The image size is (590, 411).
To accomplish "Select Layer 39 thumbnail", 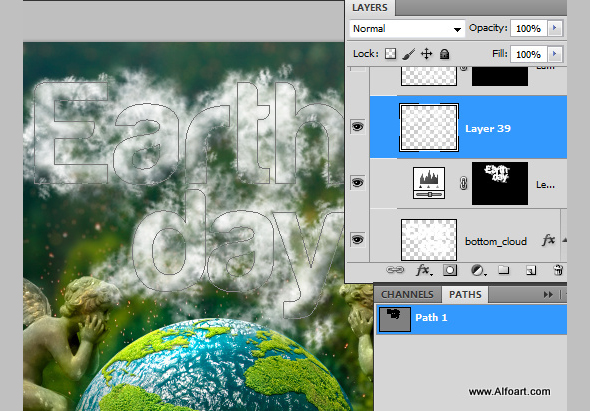I will click(429, 128).
